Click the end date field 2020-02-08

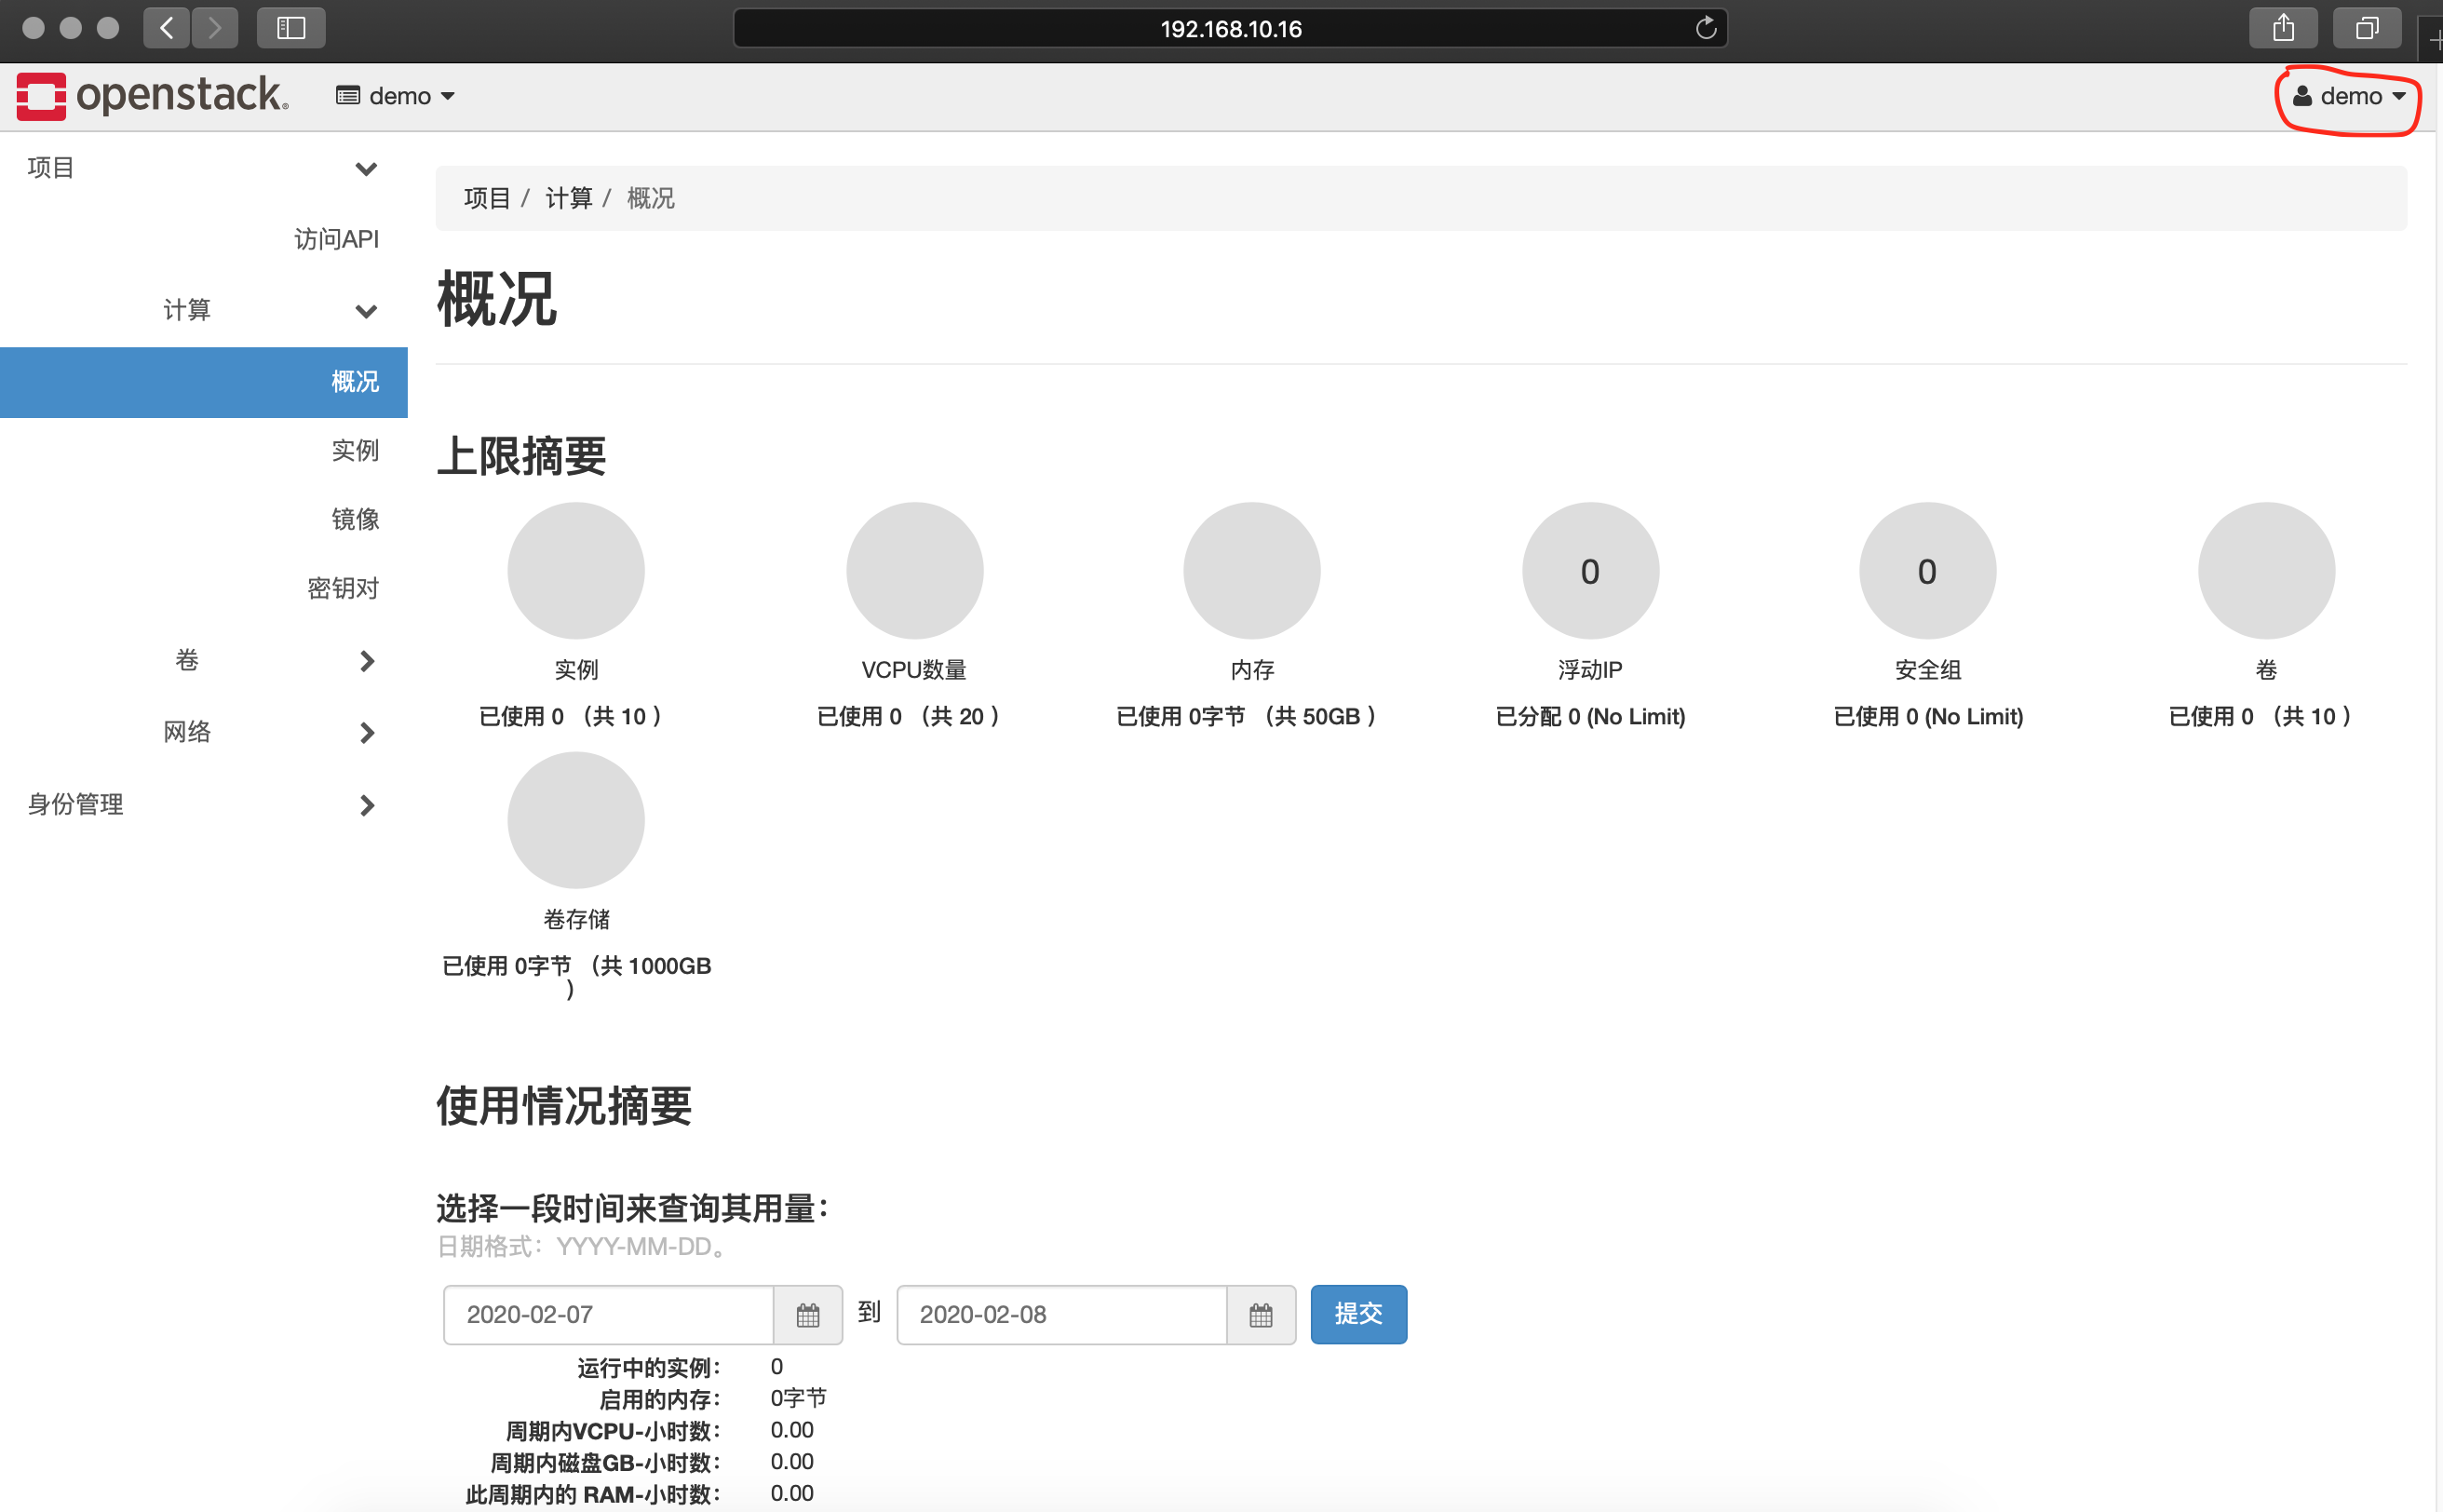[x=1061, y=1315]
